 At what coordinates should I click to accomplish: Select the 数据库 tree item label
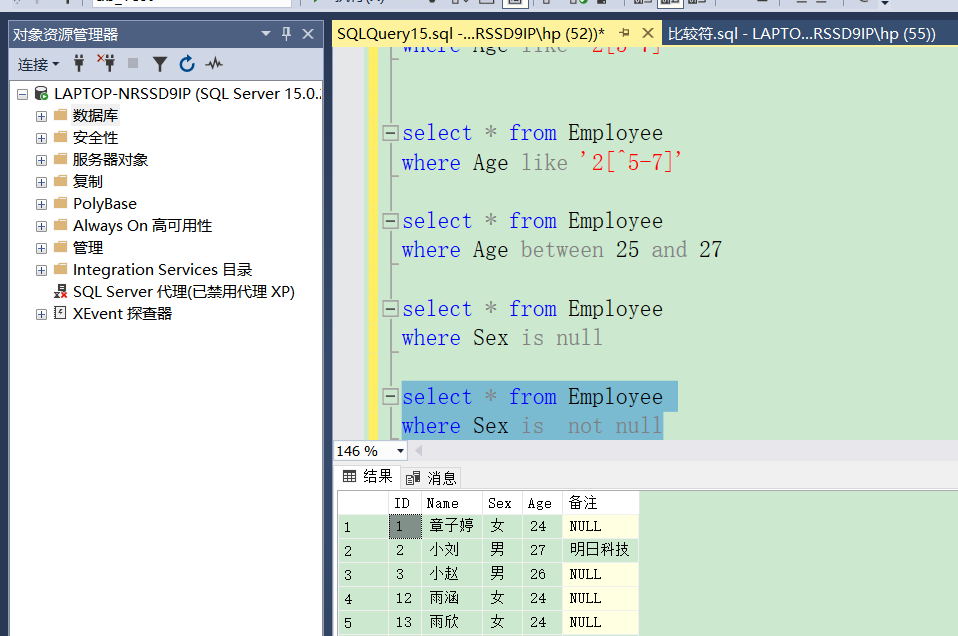pyautogui.click(x=95, y=115)
